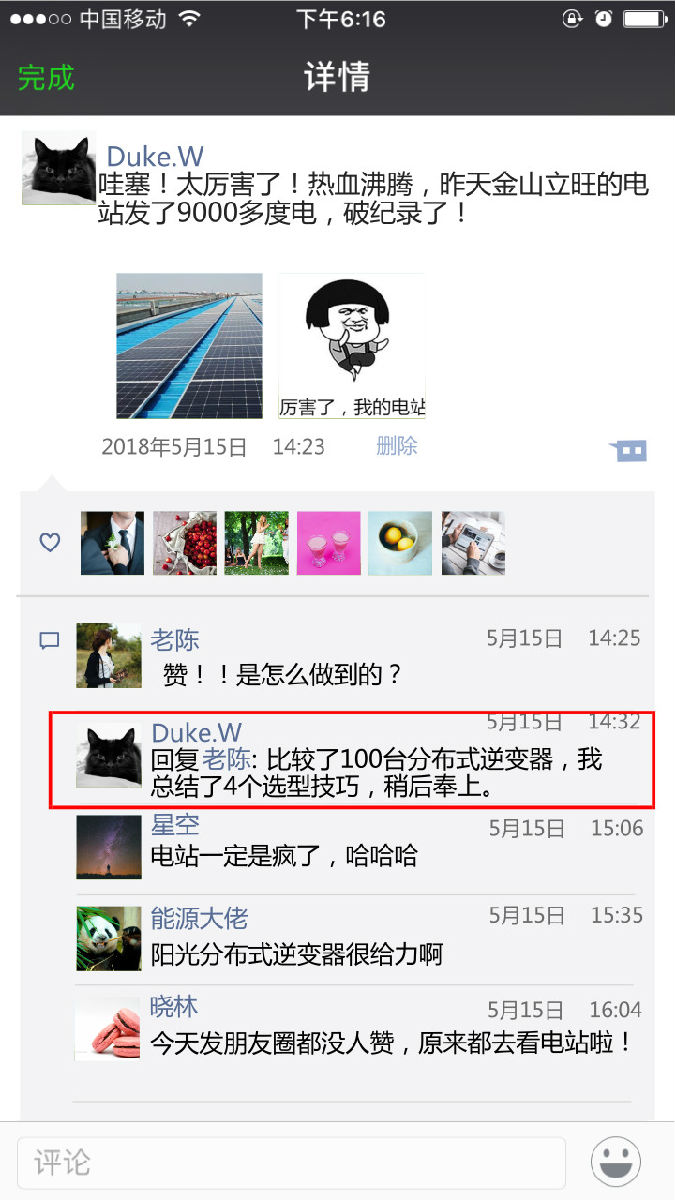Tap the cherries liker avatar
The image size is (675, 1200).
pos(184,543)
